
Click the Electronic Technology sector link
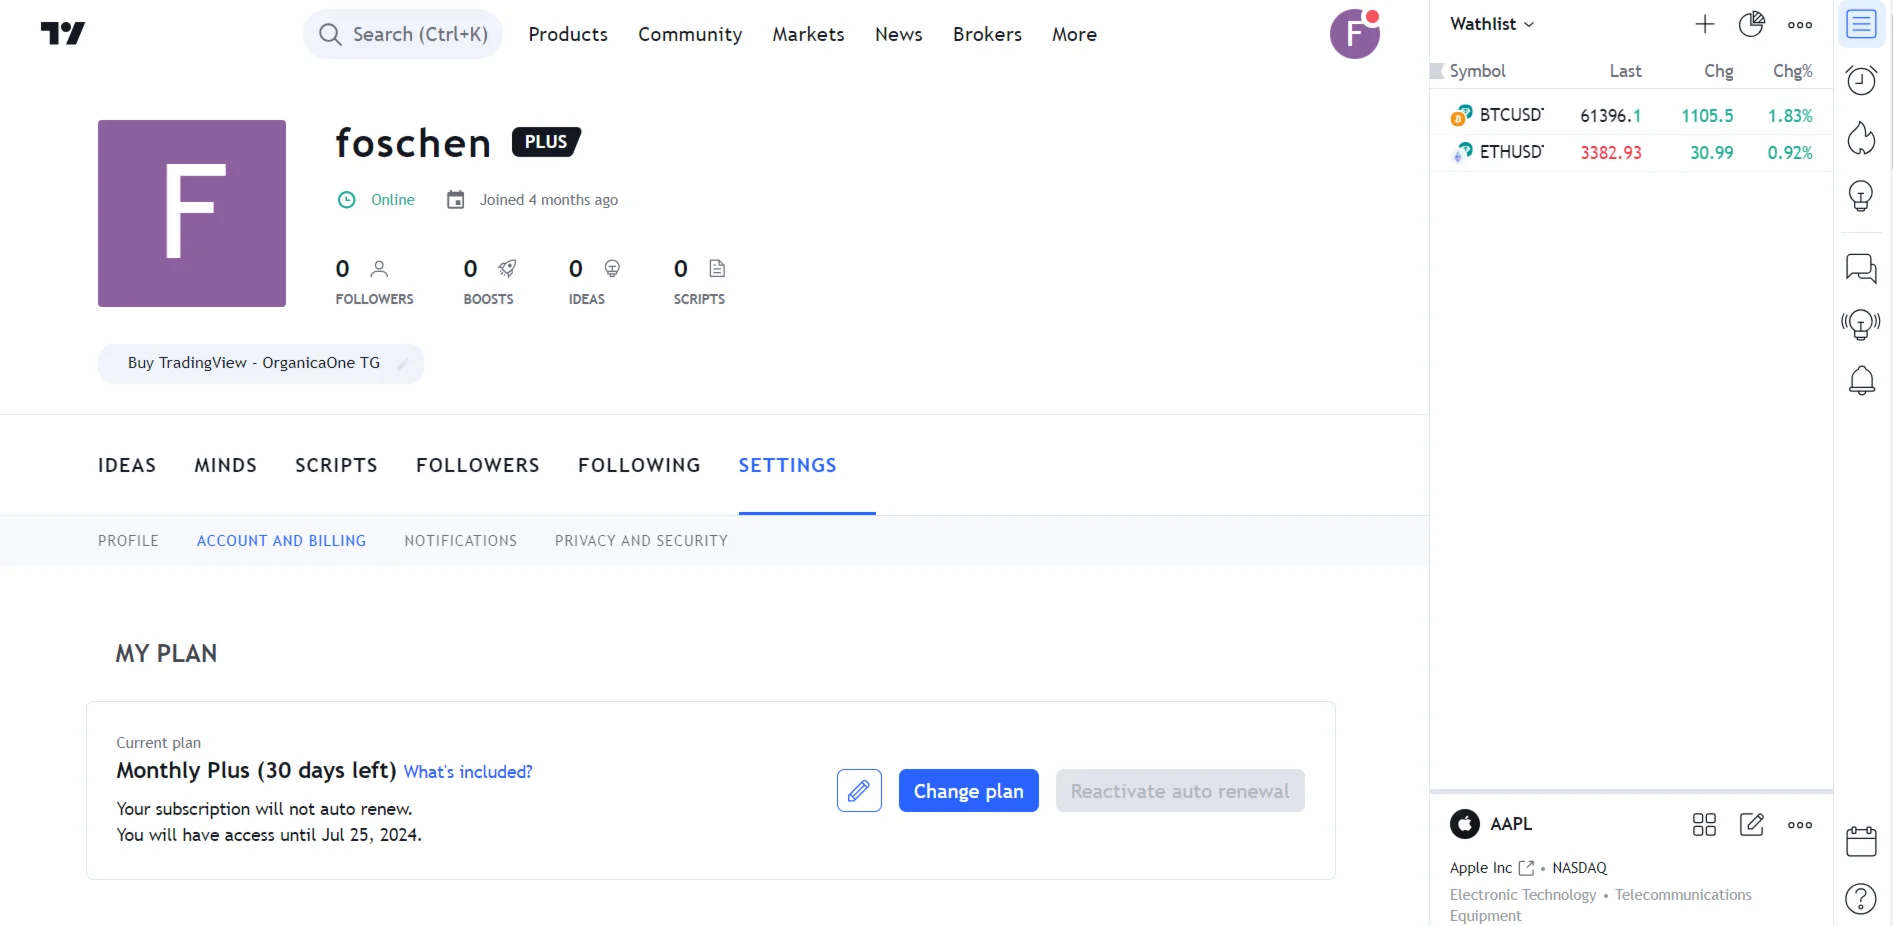pos(1523,895)
